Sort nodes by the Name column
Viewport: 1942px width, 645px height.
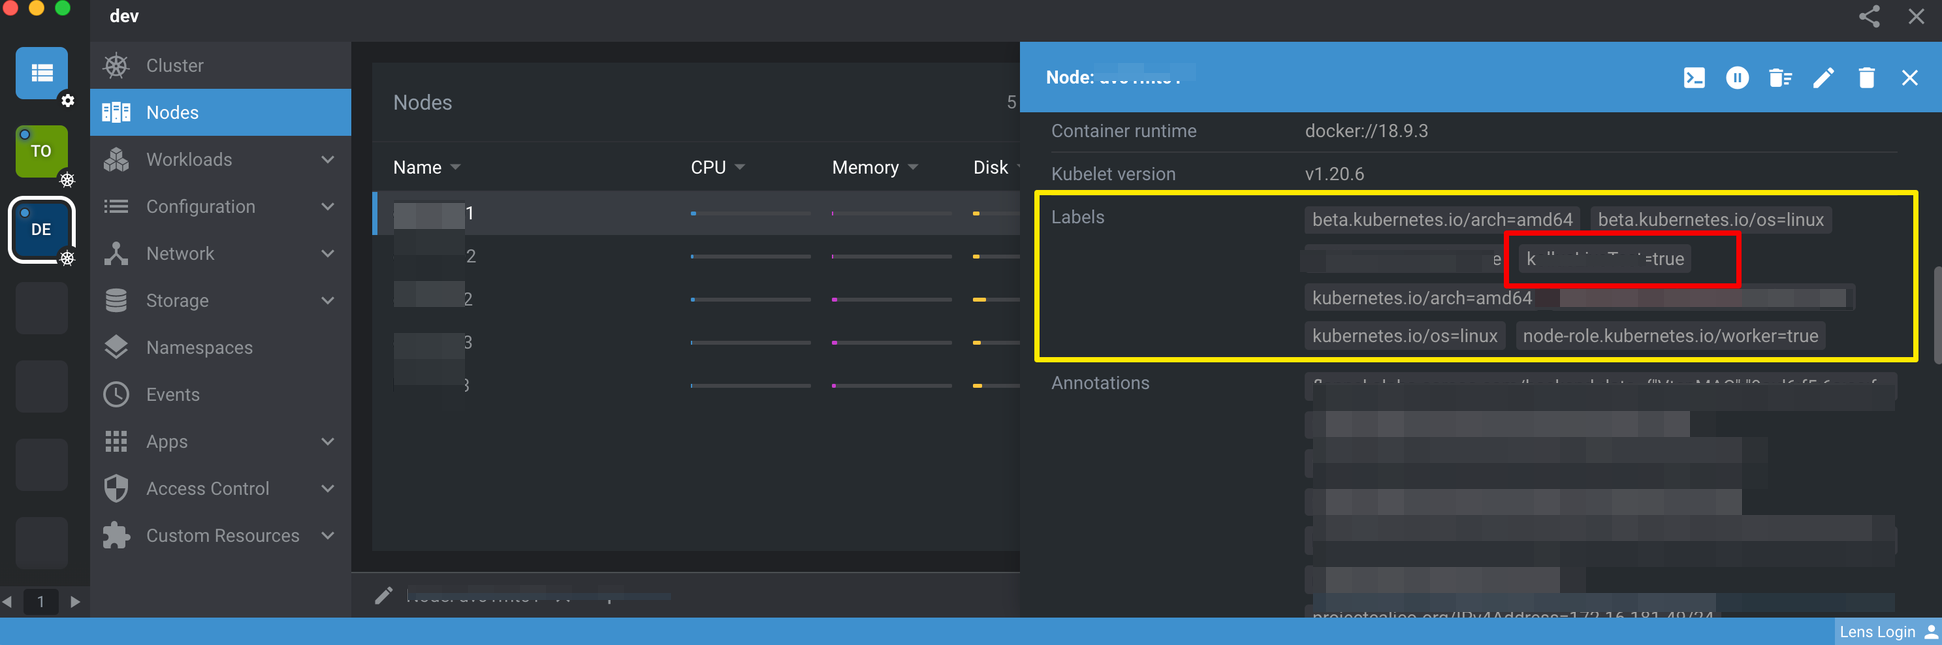[x=418, y=168]
